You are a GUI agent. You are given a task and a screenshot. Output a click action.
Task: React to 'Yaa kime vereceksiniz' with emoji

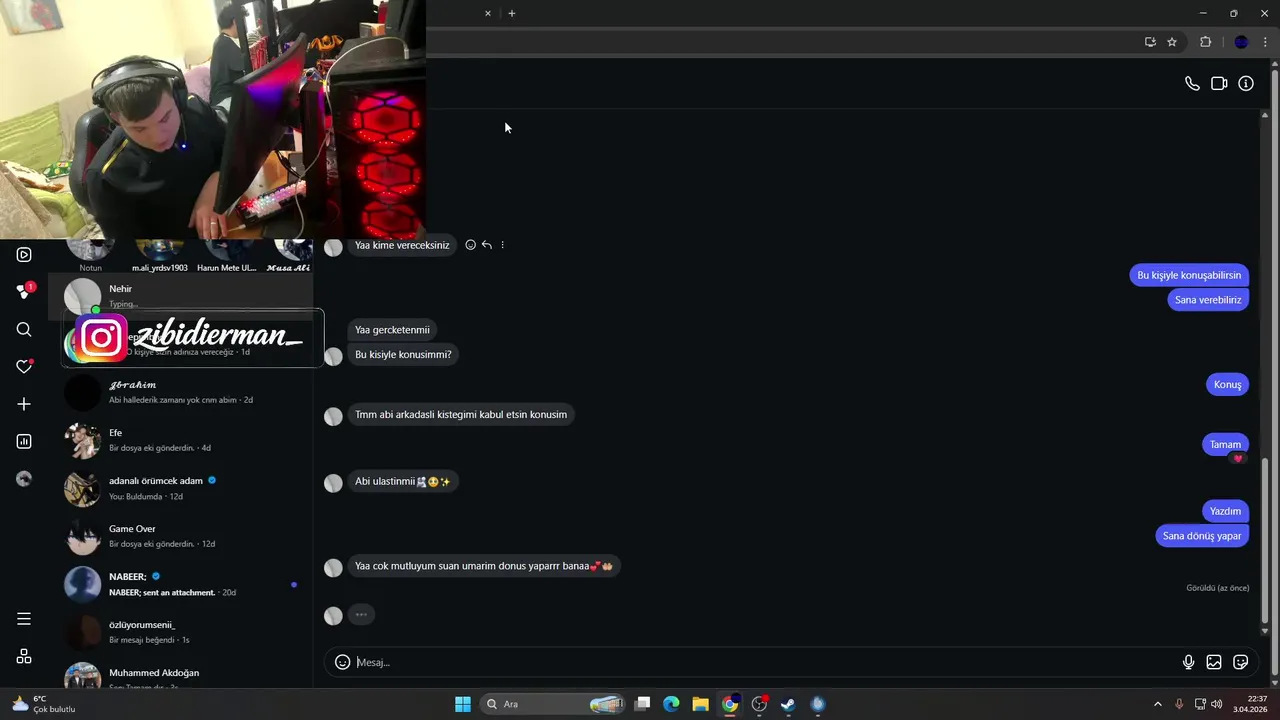(470, 245)
